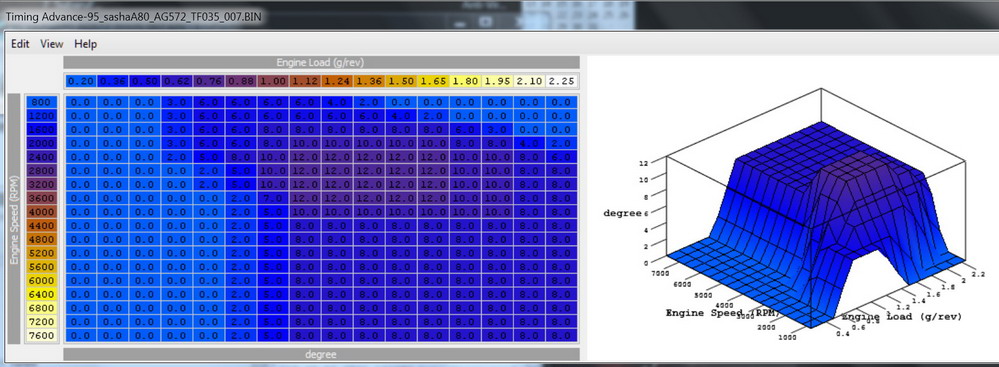Viewport: 999px width, 367px height.
Task: Open the View menu
Action: coord(52,44)
